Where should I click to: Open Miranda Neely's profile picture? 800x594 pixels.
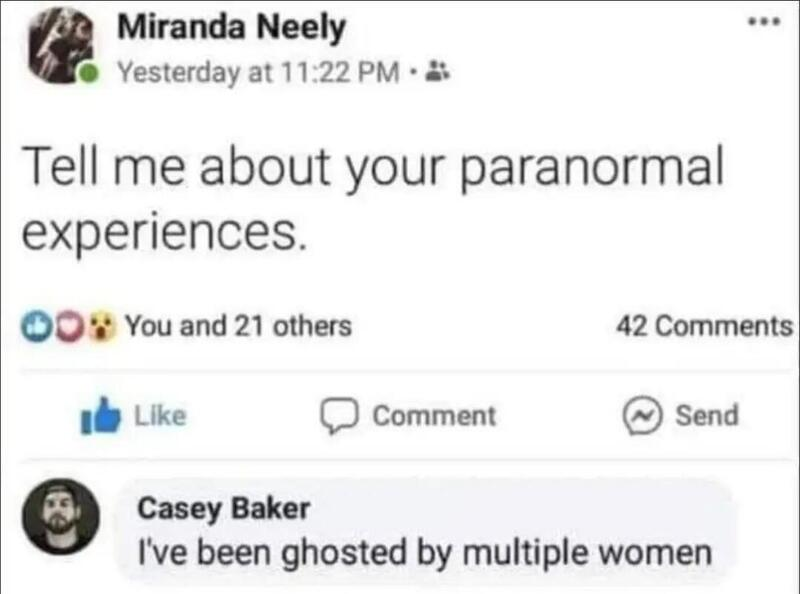pyautogui.click(x=60, y=45)
